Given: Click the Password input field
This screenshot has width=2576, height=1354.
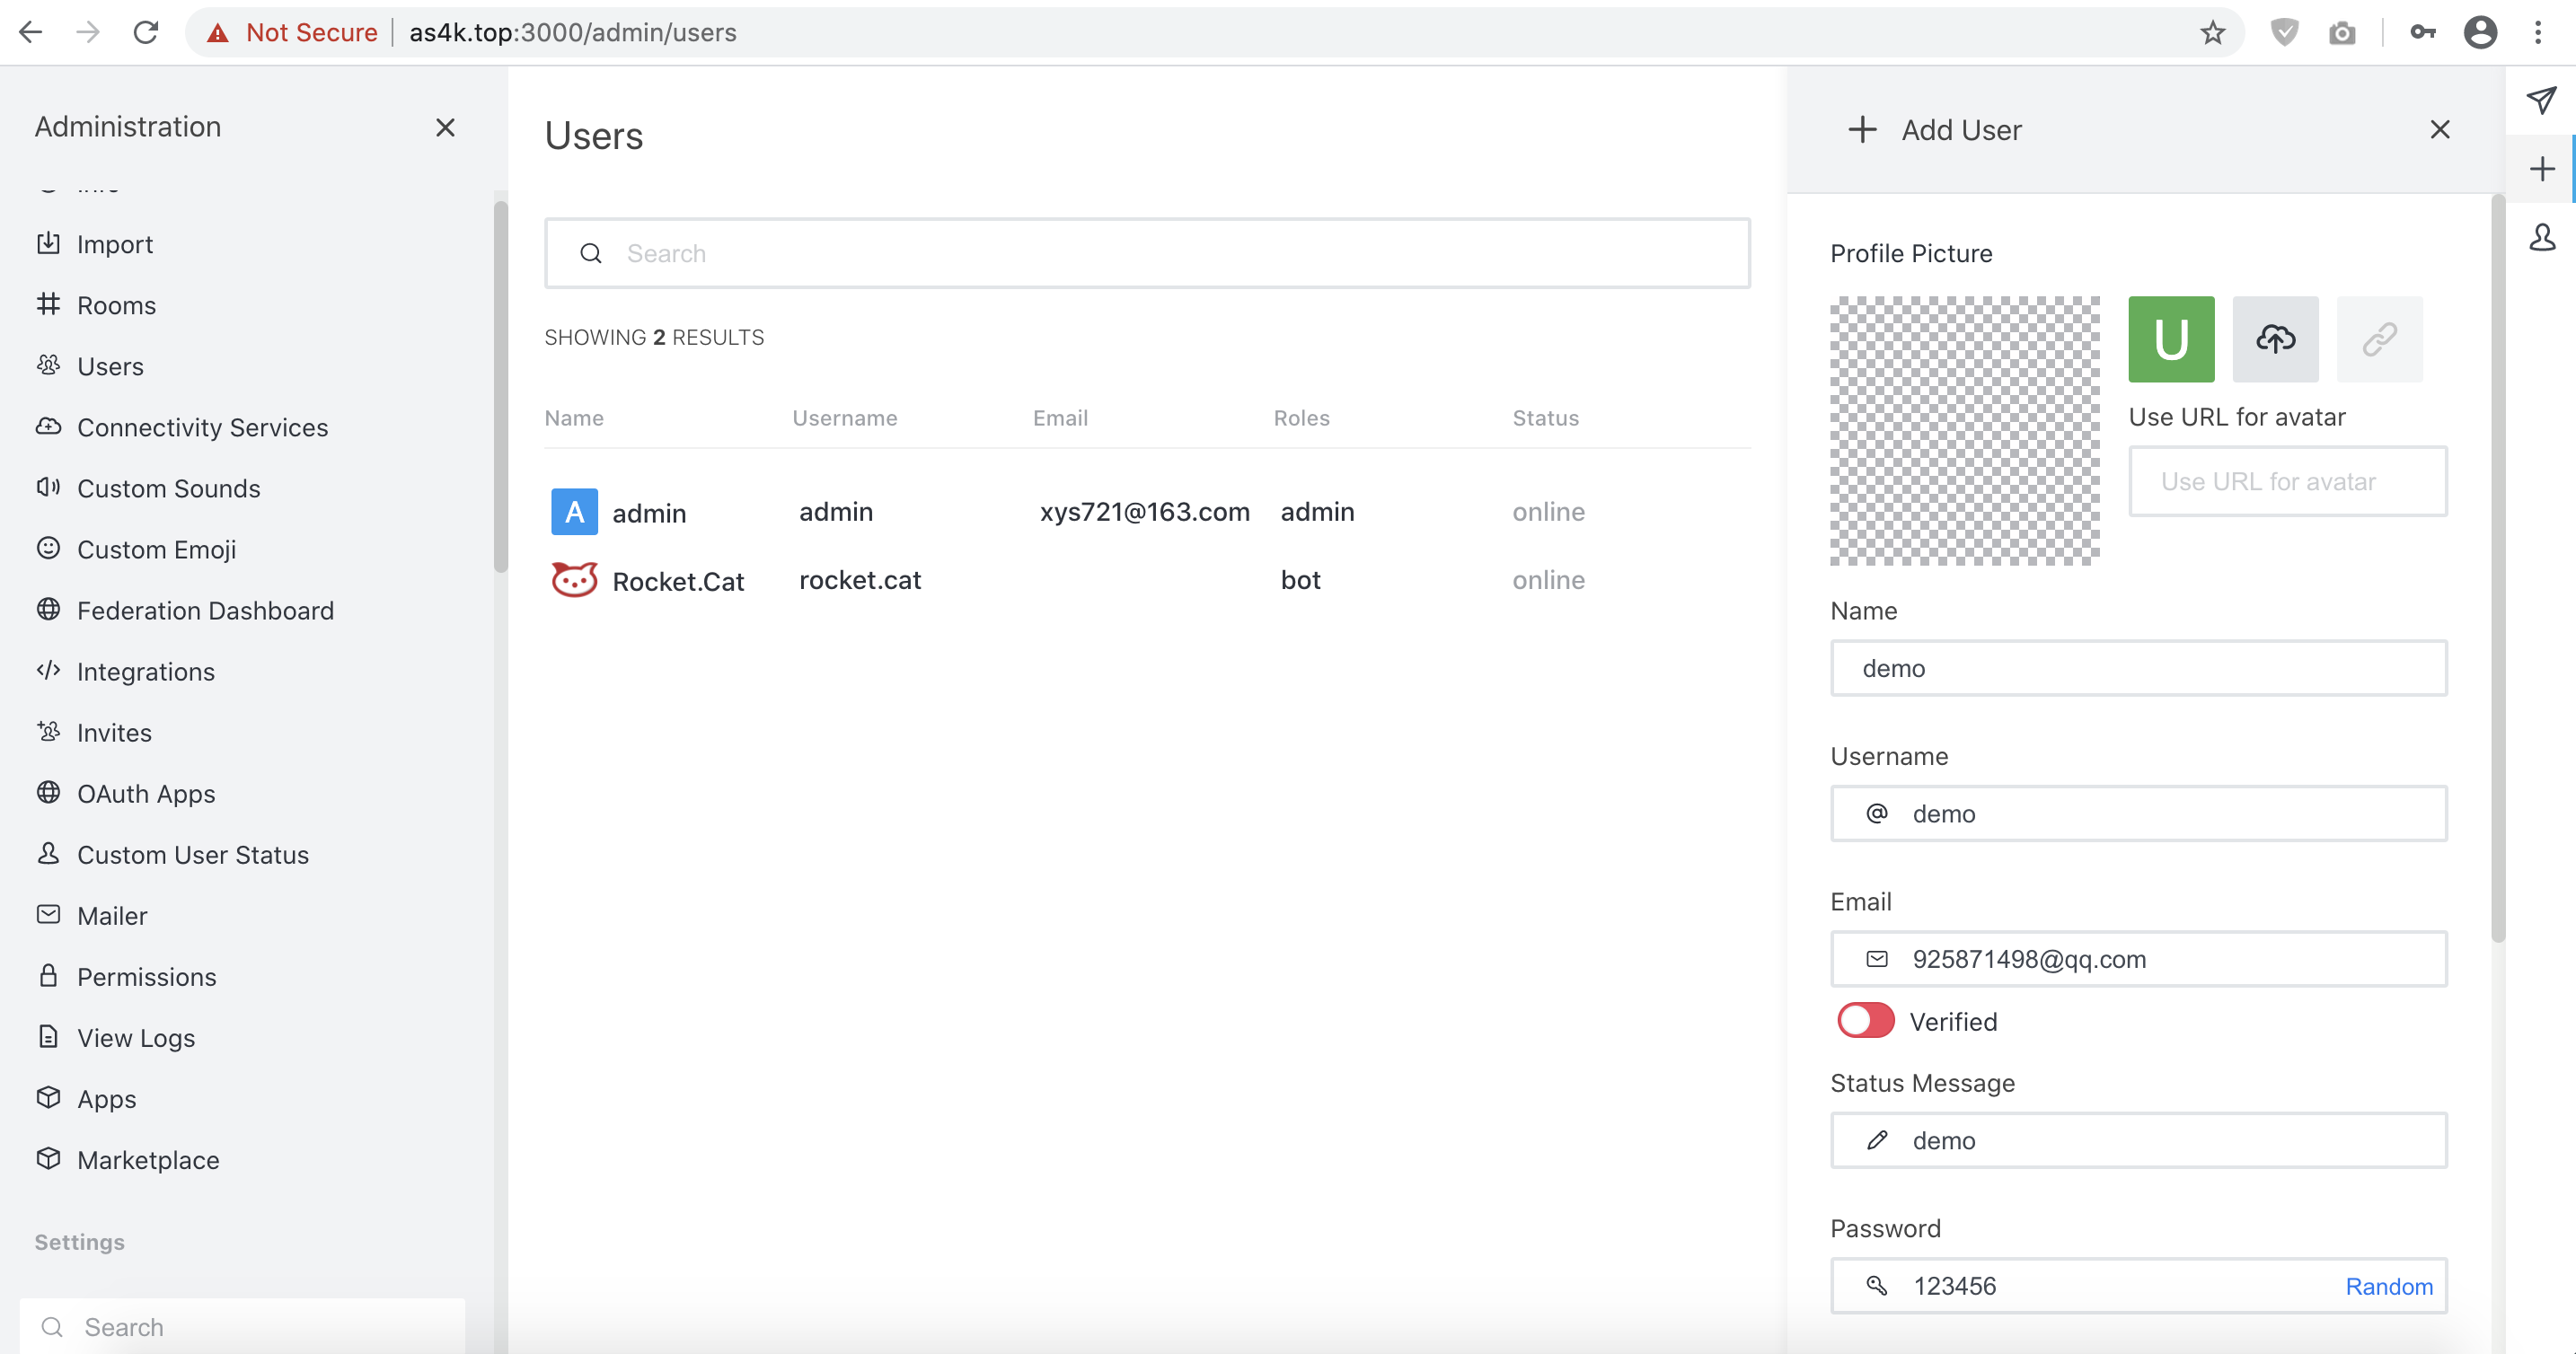Looking at the screenshot, I should click(2138, 1286).
